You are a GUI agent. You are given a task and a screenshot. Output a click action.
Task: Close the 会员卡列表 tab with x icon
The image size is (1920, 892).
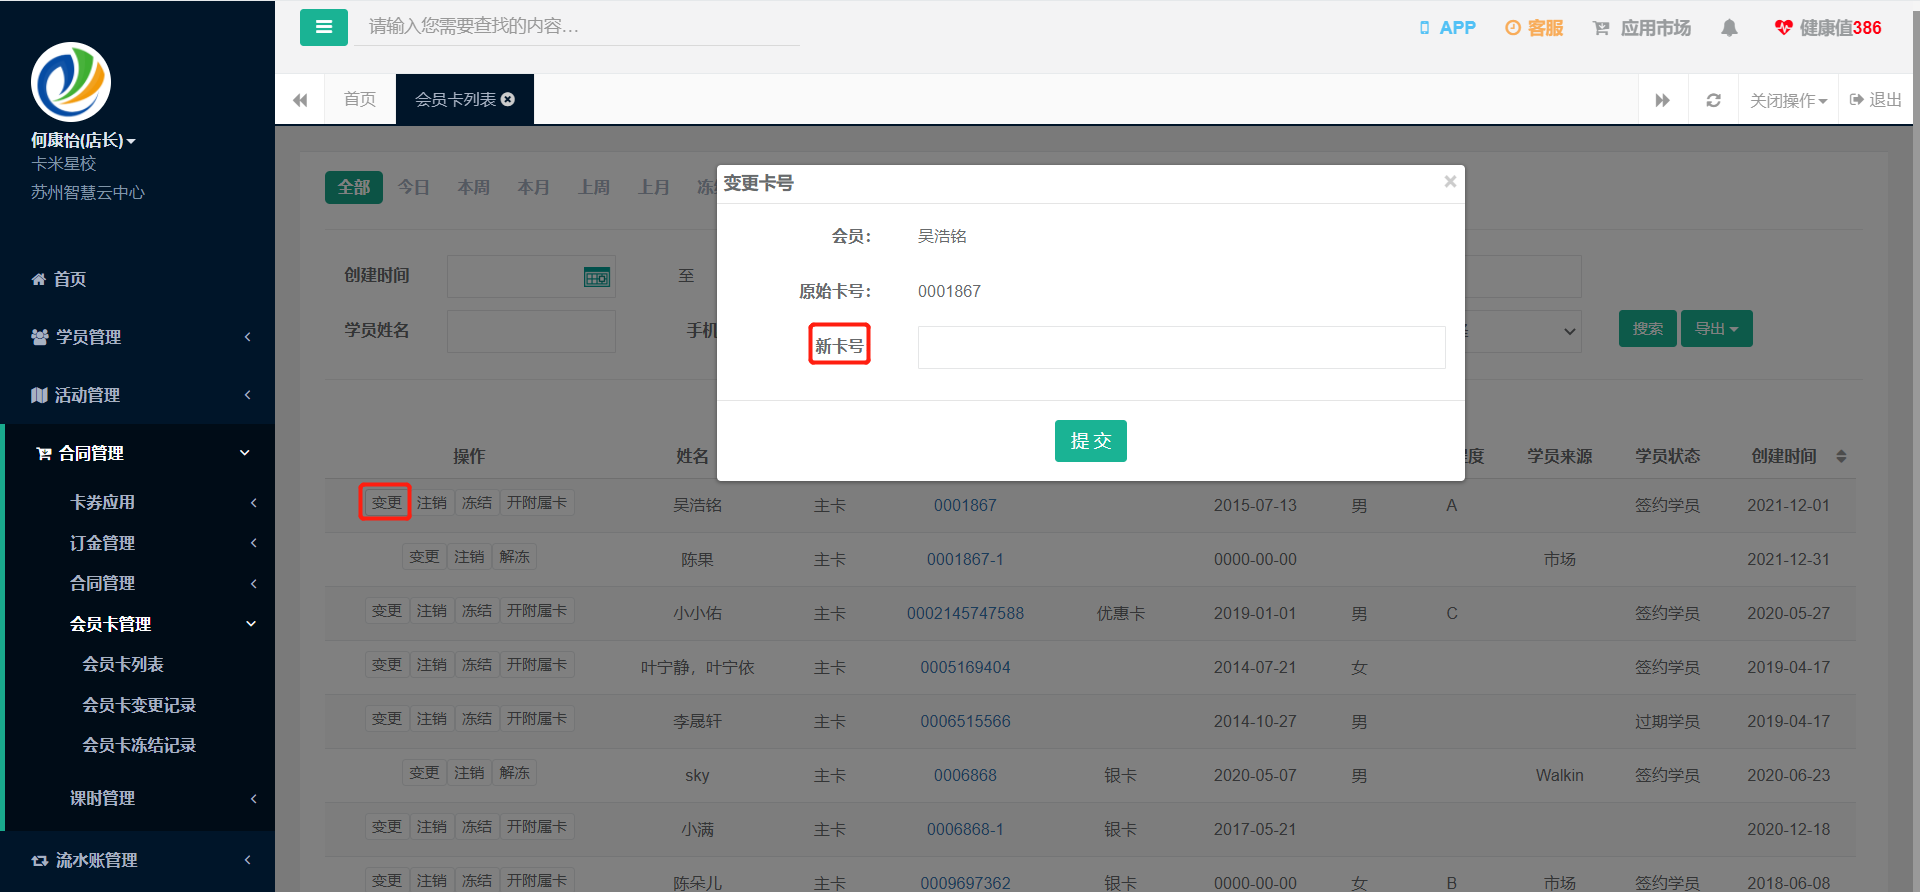tap(508, 99)
